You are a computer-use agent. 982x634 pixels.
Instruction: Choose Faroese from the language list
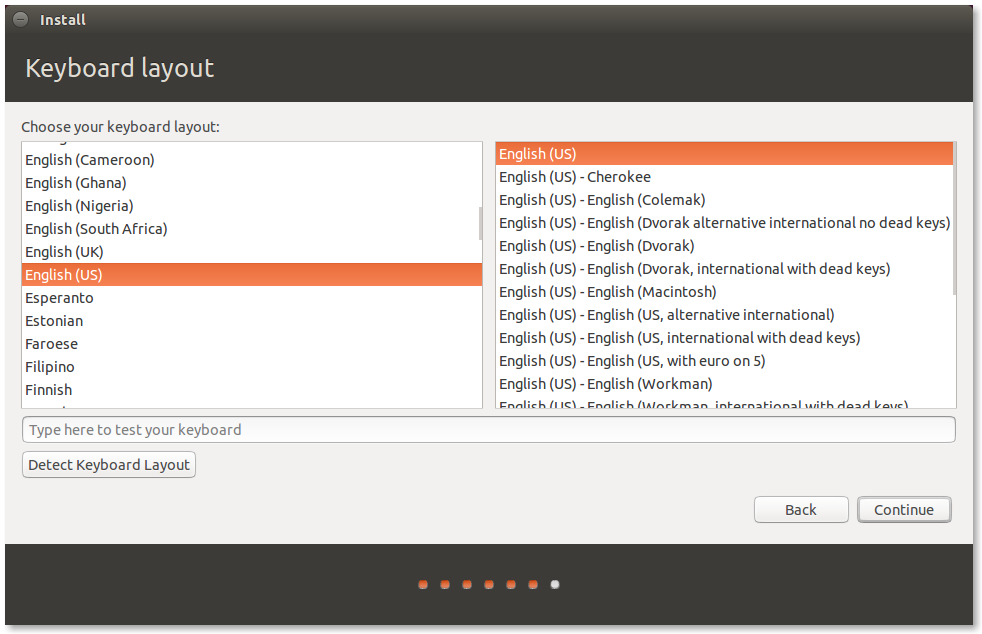pyautogui.click(x=251, y=344)
